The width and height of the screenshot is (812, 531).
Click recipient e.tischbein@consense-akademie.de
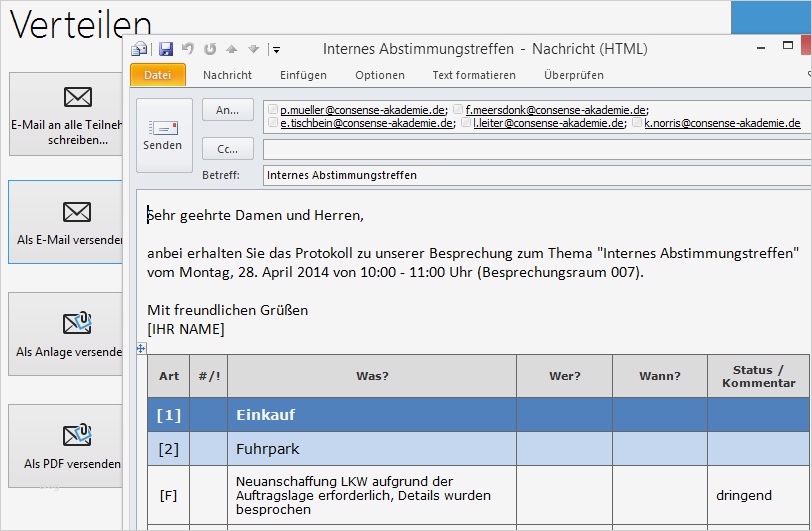click(367, 123)
